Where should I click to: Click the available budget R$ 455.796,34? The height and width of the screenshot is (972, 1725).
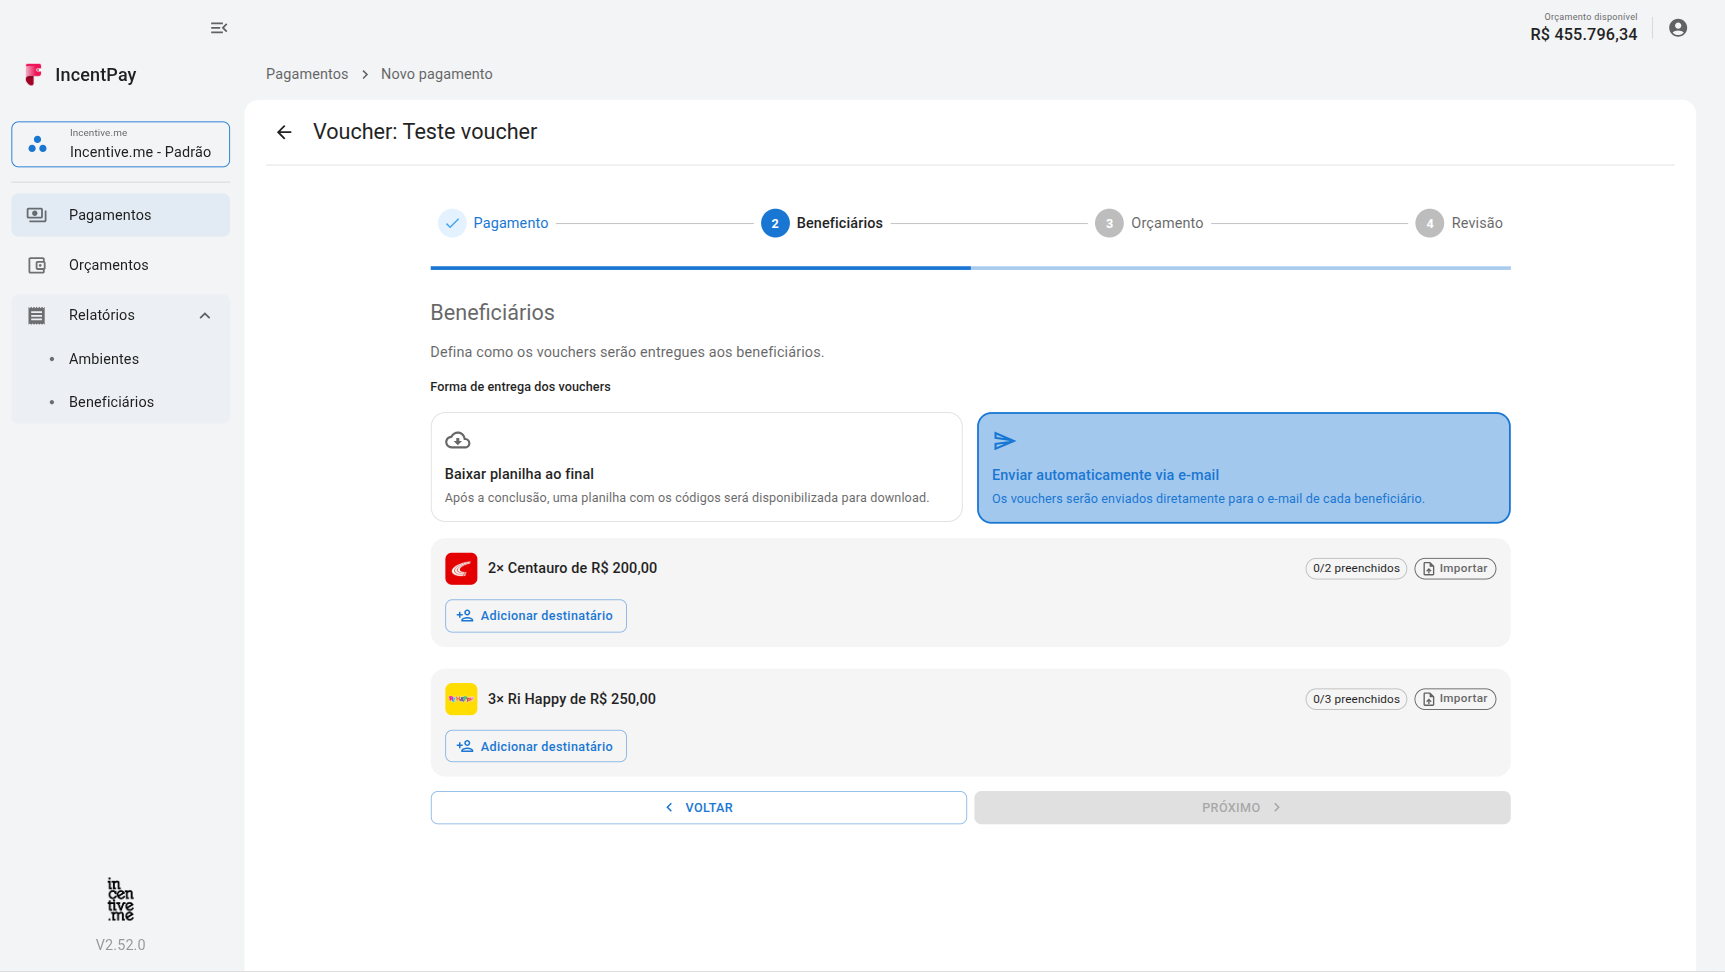pos(1584,34)
